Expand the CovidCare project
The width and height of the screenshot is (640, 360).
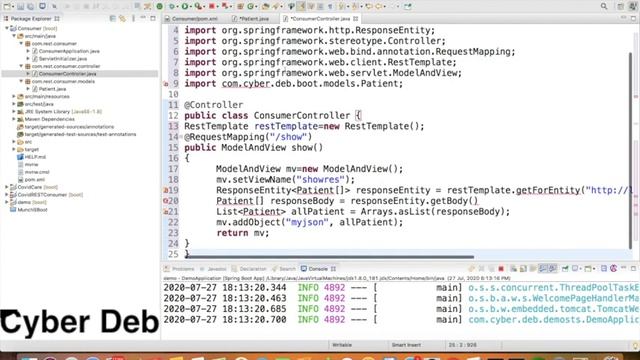pos(7,187)
